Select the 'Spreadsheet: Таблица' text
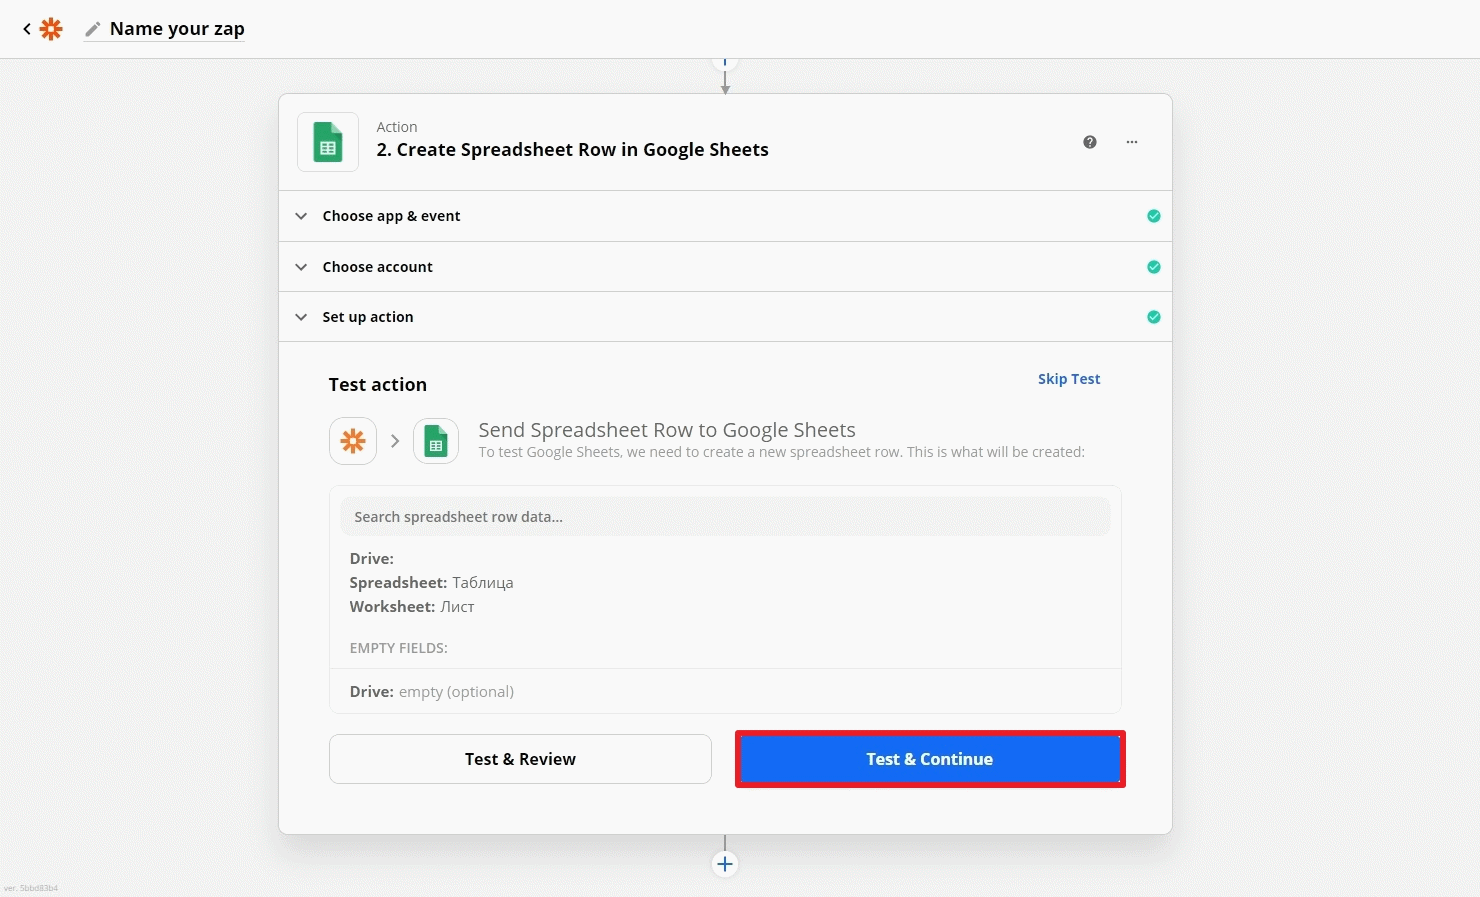Image resolution: width=1480 pixels, height=897 pixels. pos(431,583)
